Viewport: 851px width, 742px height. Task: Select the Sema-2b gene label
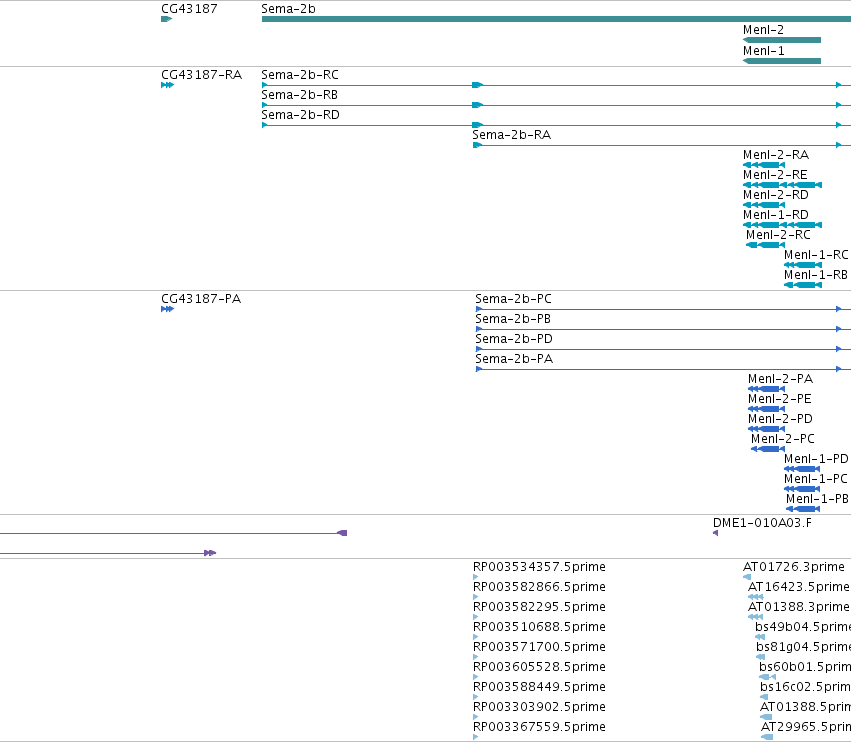pos(288,9)
